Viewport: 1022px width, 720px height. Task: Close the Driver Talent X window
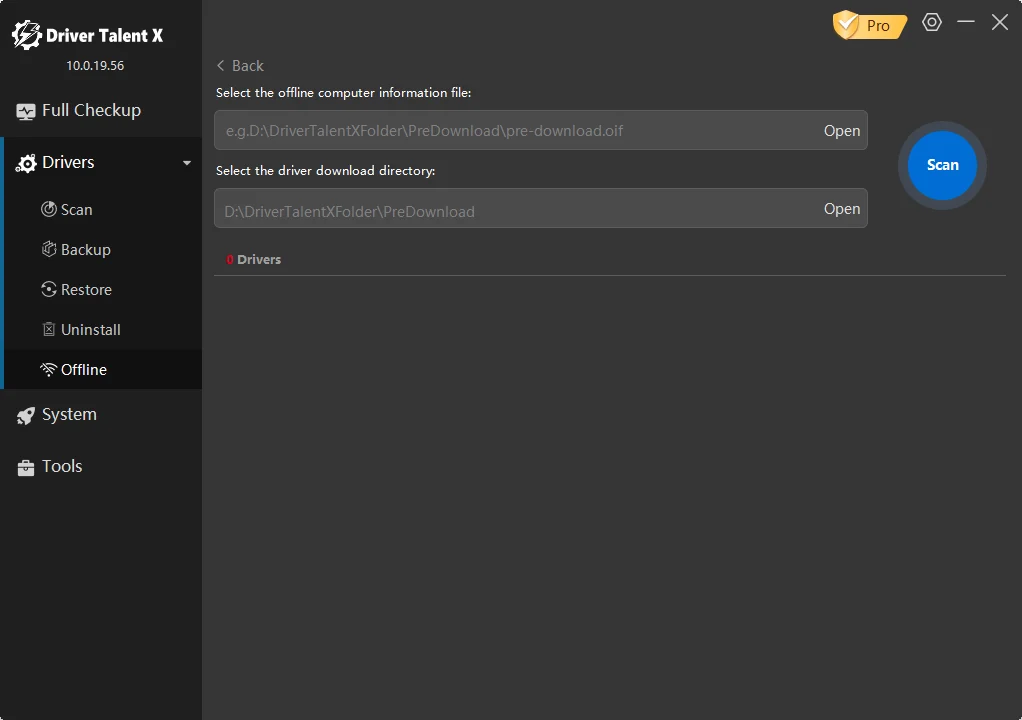click(x=1000, y=22)
